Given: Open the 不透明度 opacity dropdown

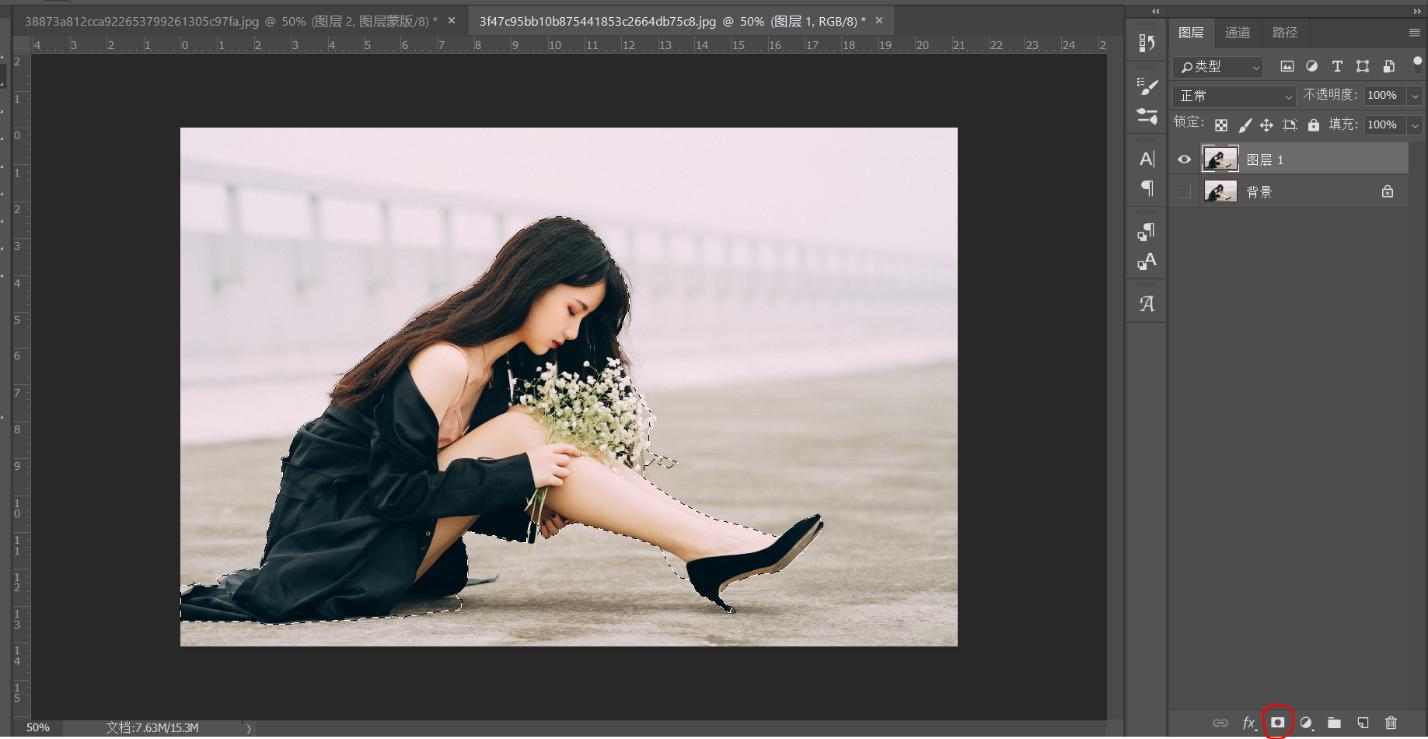Looking at the screenshot, I should point(1416,95).
